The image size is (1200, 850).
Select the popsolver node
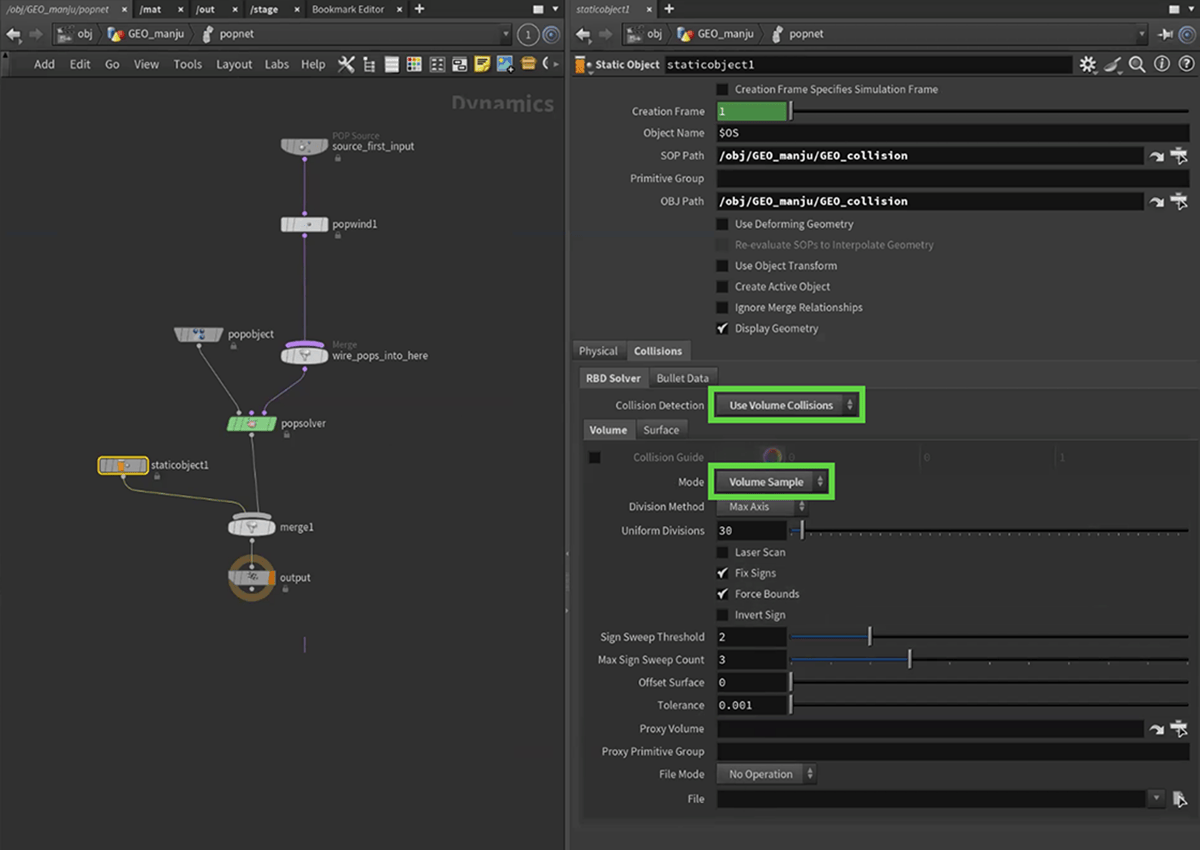point(251,424)
